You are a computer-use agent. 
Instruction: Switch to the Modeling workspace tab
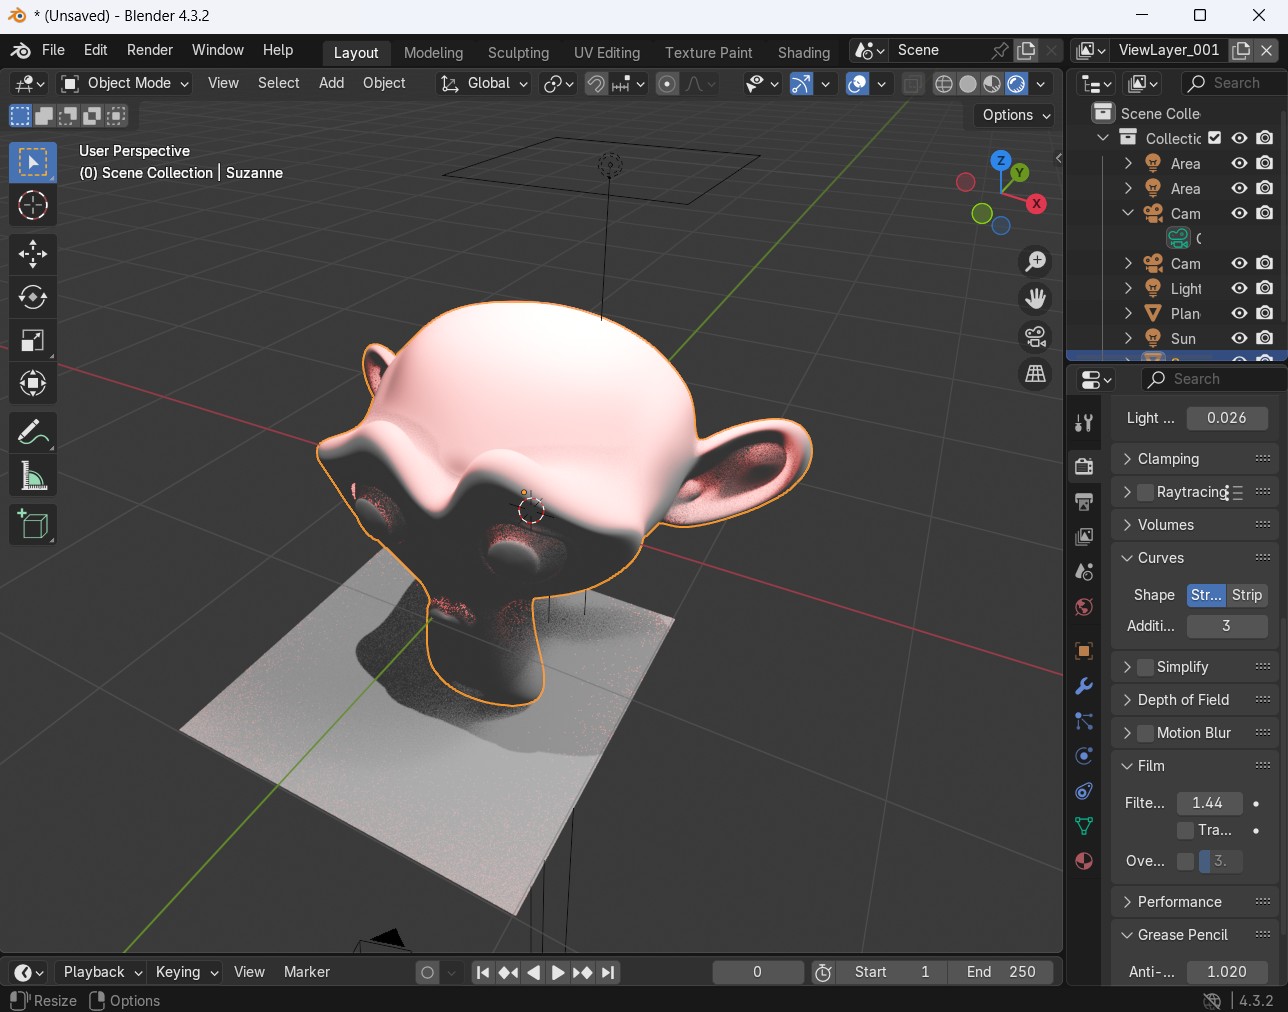433,53
